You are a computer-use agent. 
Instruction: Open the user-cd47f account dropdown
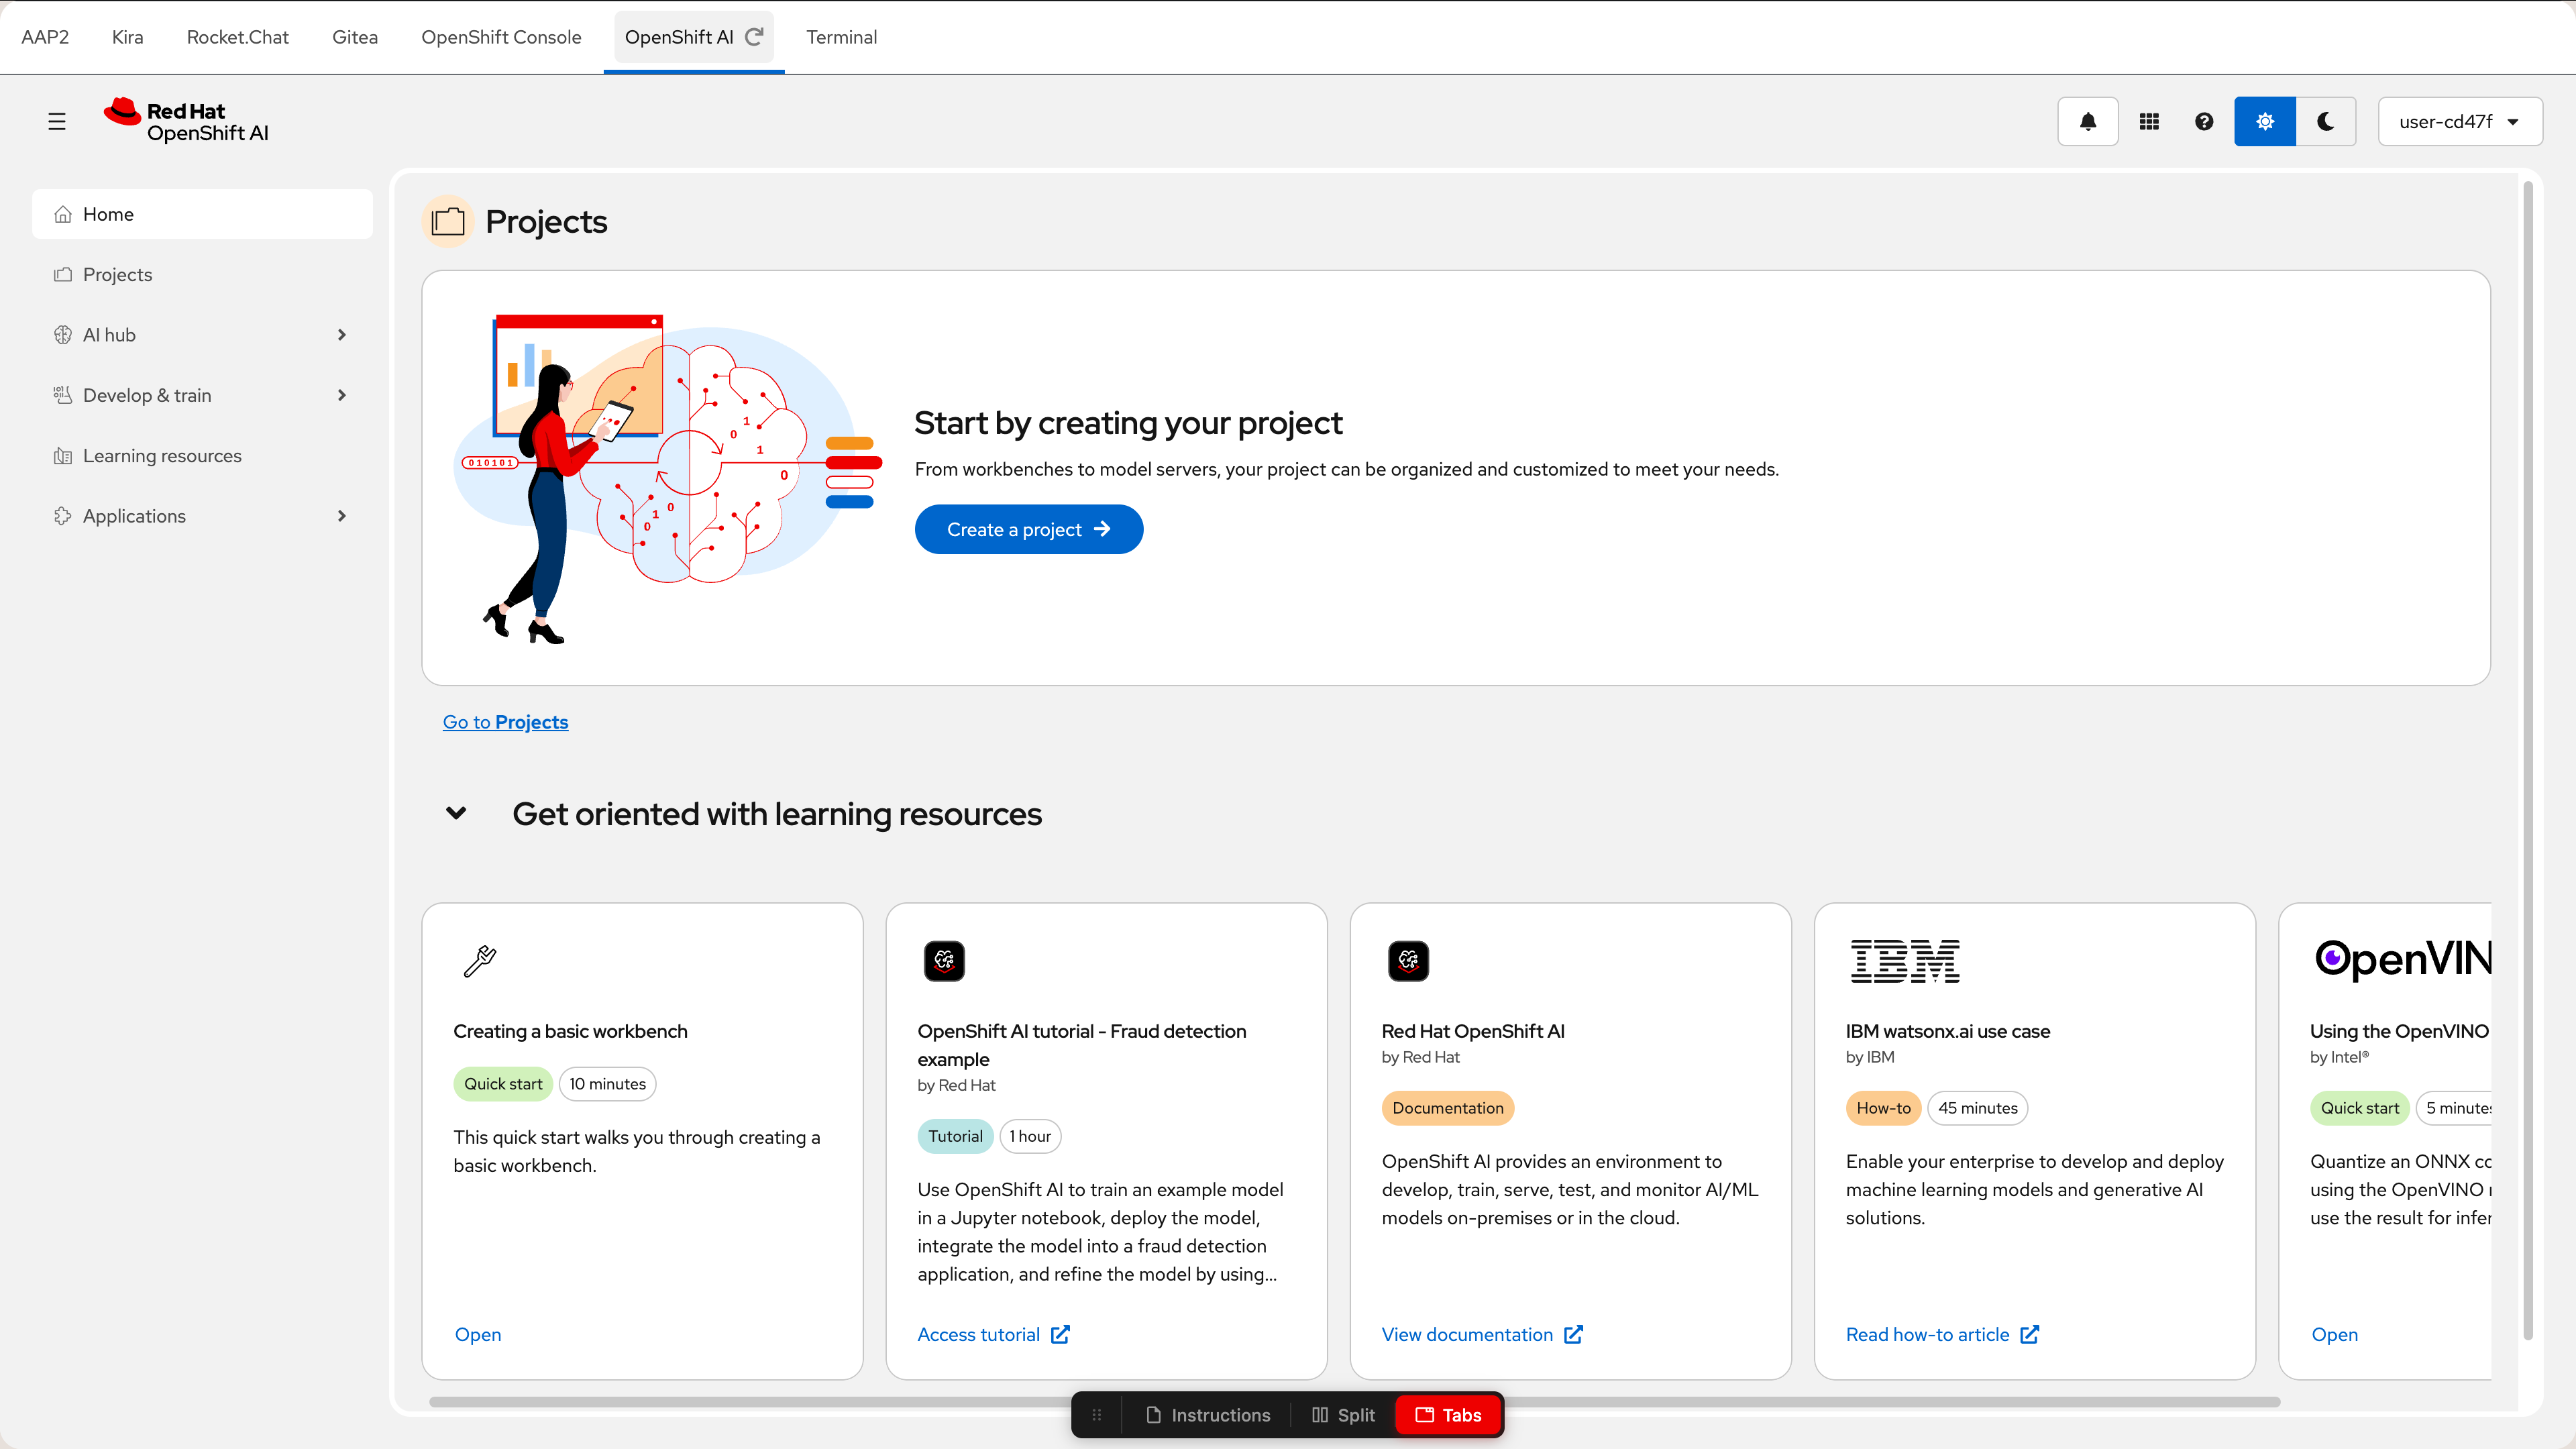click(2460, 121)
